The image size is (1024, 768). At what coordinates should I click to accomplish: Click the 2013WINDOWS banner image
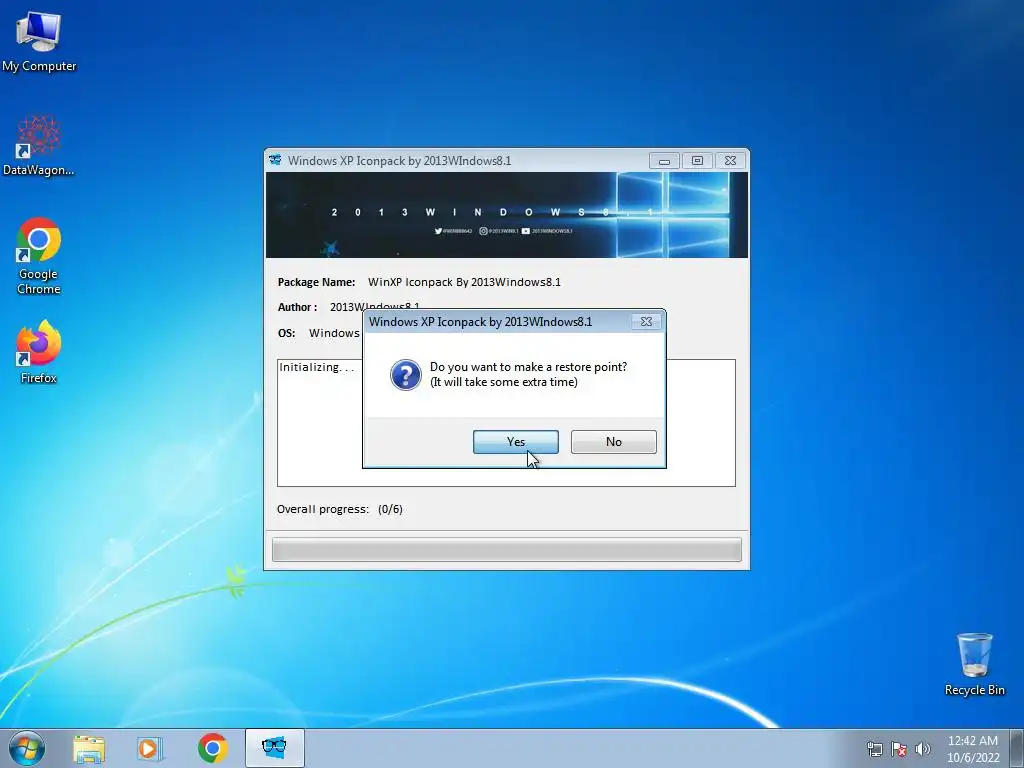coord(507,215)
